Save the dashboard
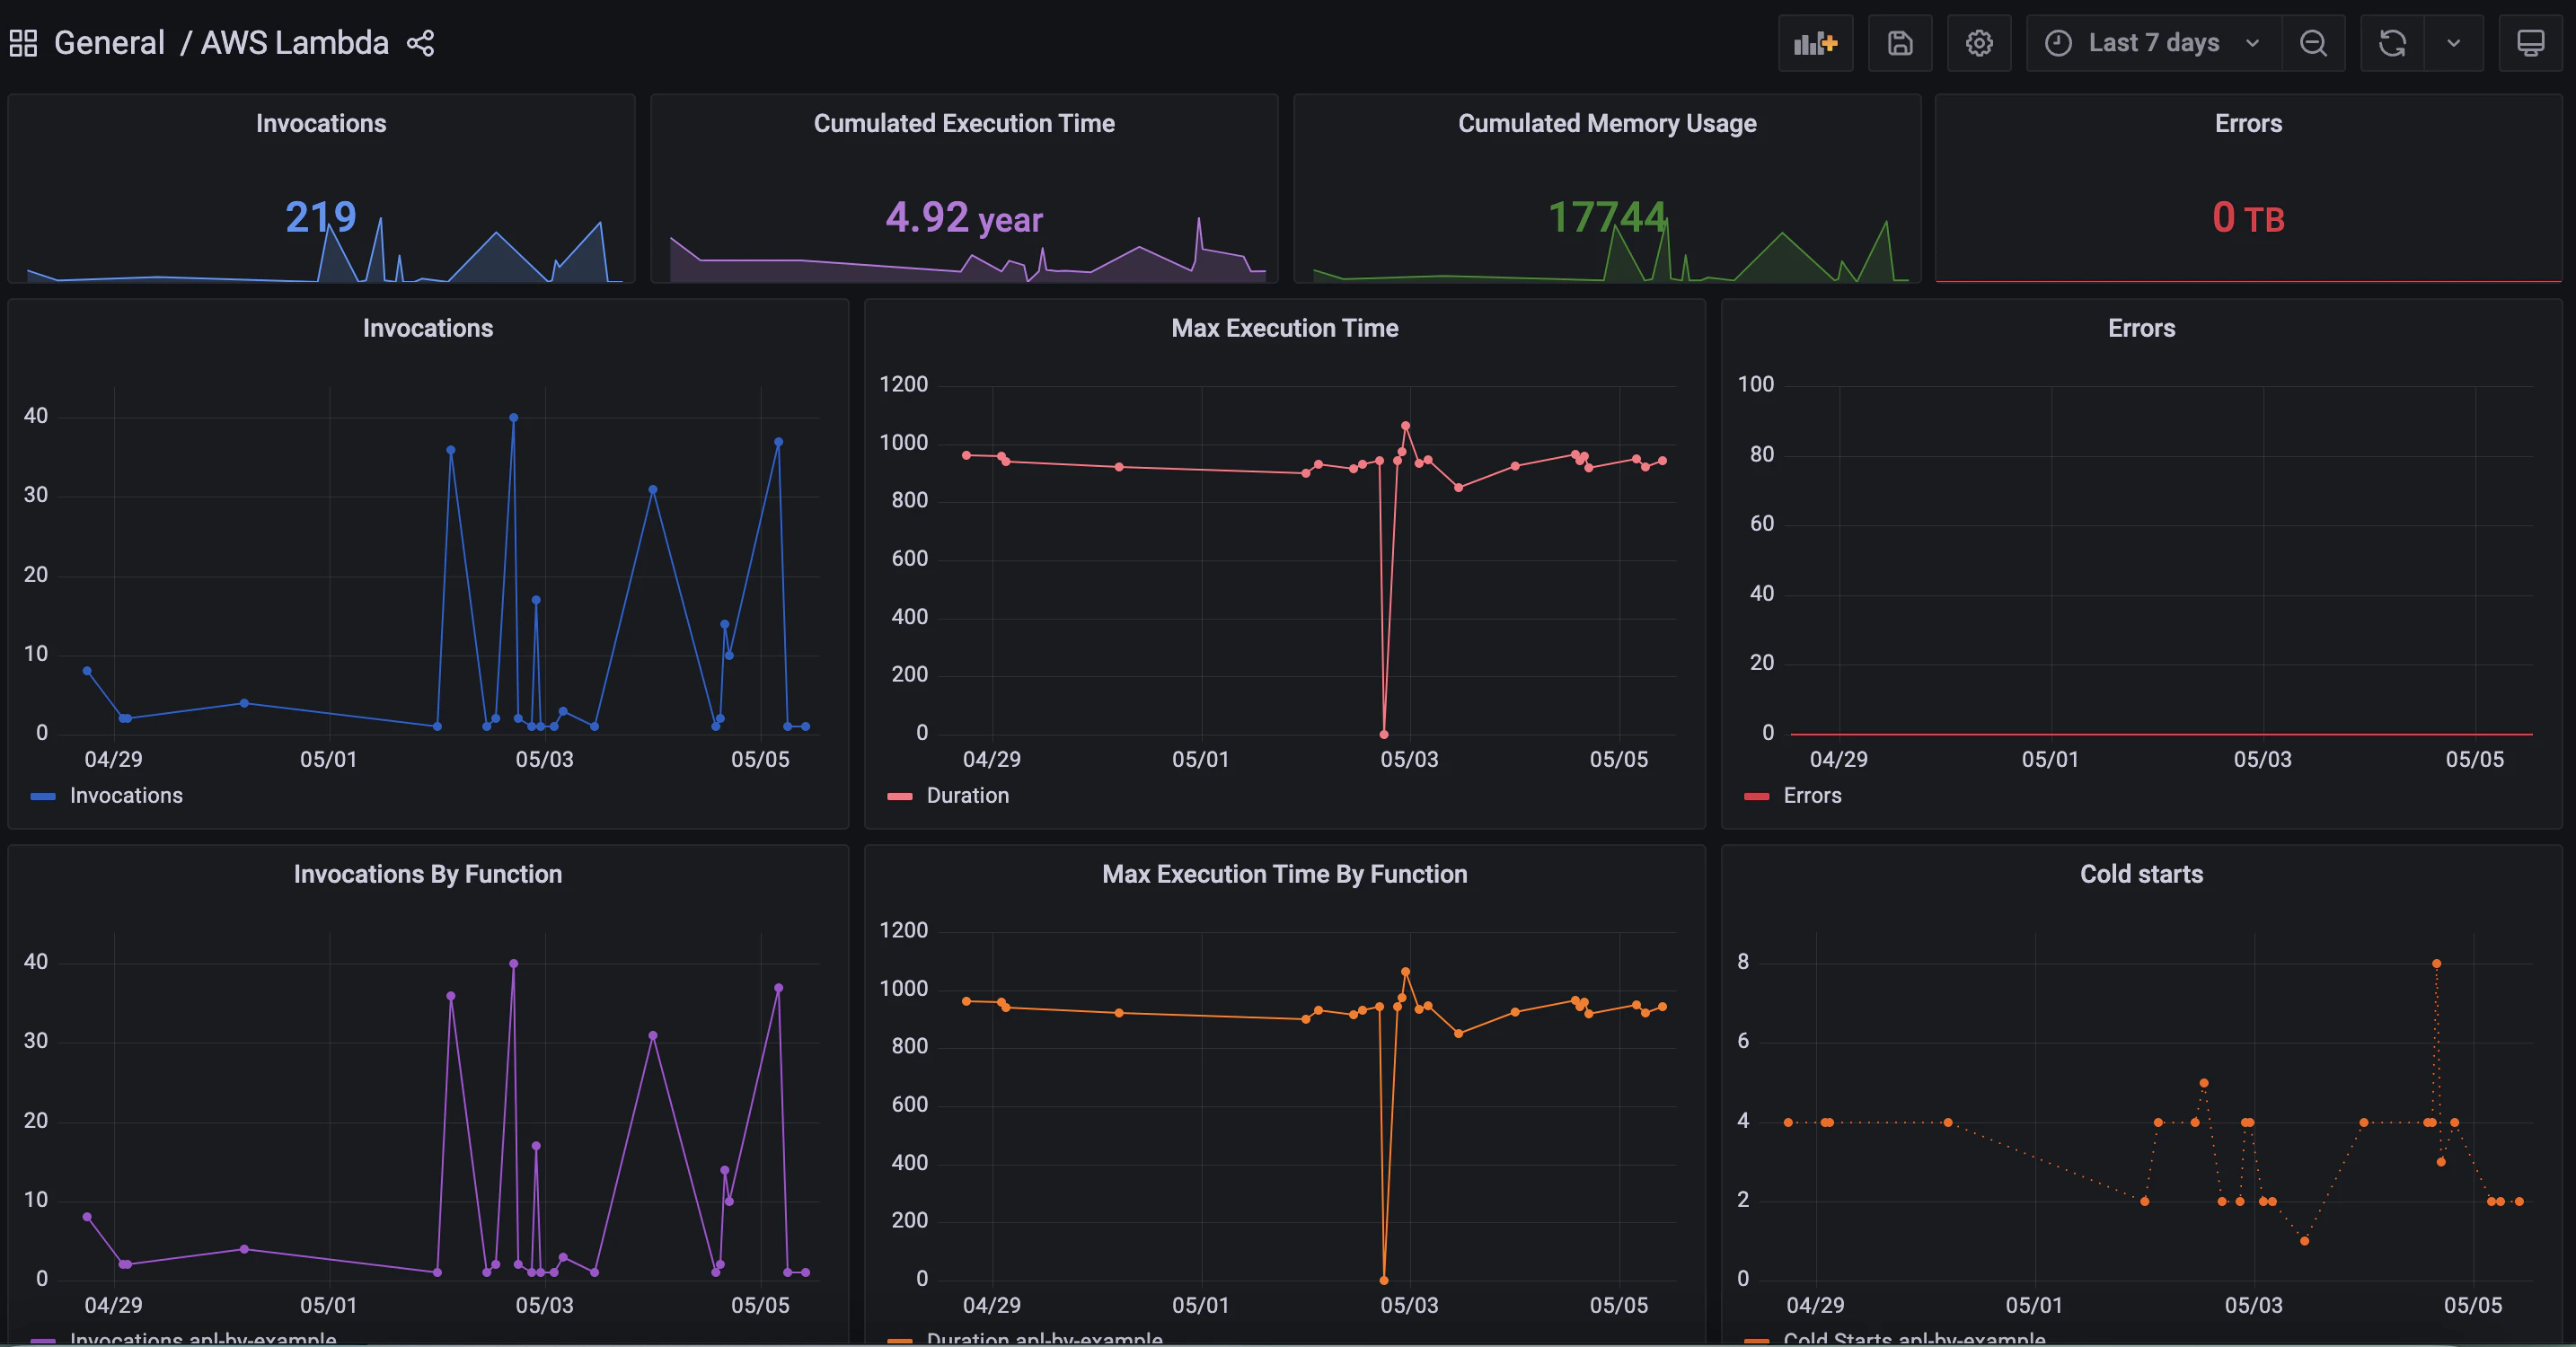The height and width of the screenshot is (1347, 2576). tap(1899, 43)
